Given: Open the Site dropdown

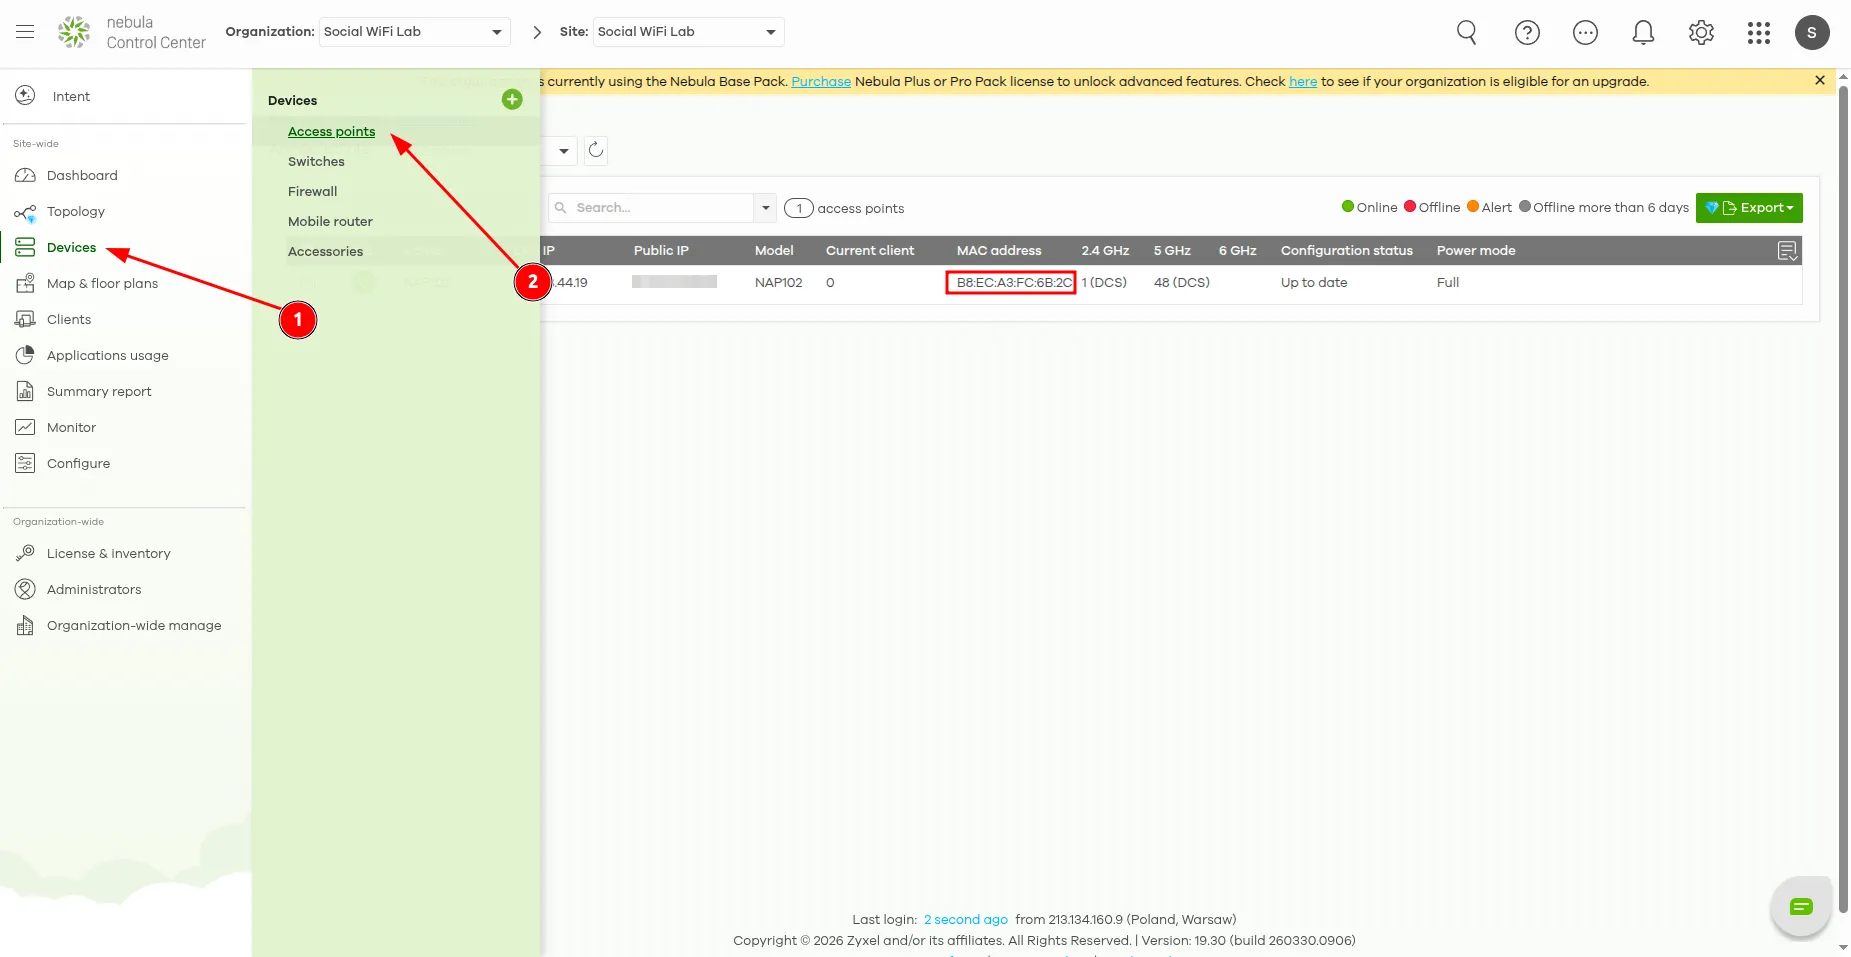Looking at the screenshot, I should [688, 32].
